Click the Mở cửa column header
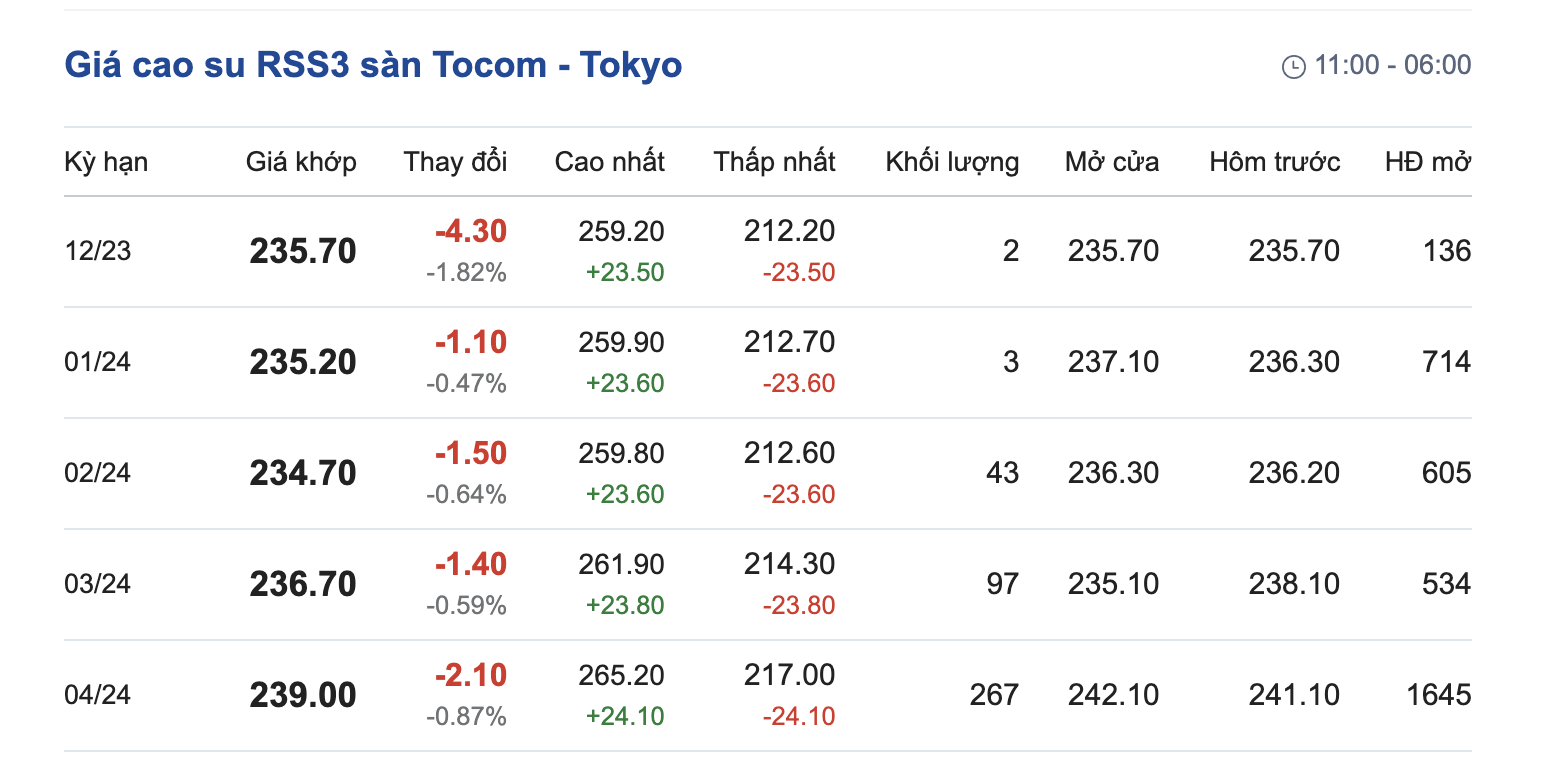The width and height of the screenshot is (1544, 760). (1111, 162)
